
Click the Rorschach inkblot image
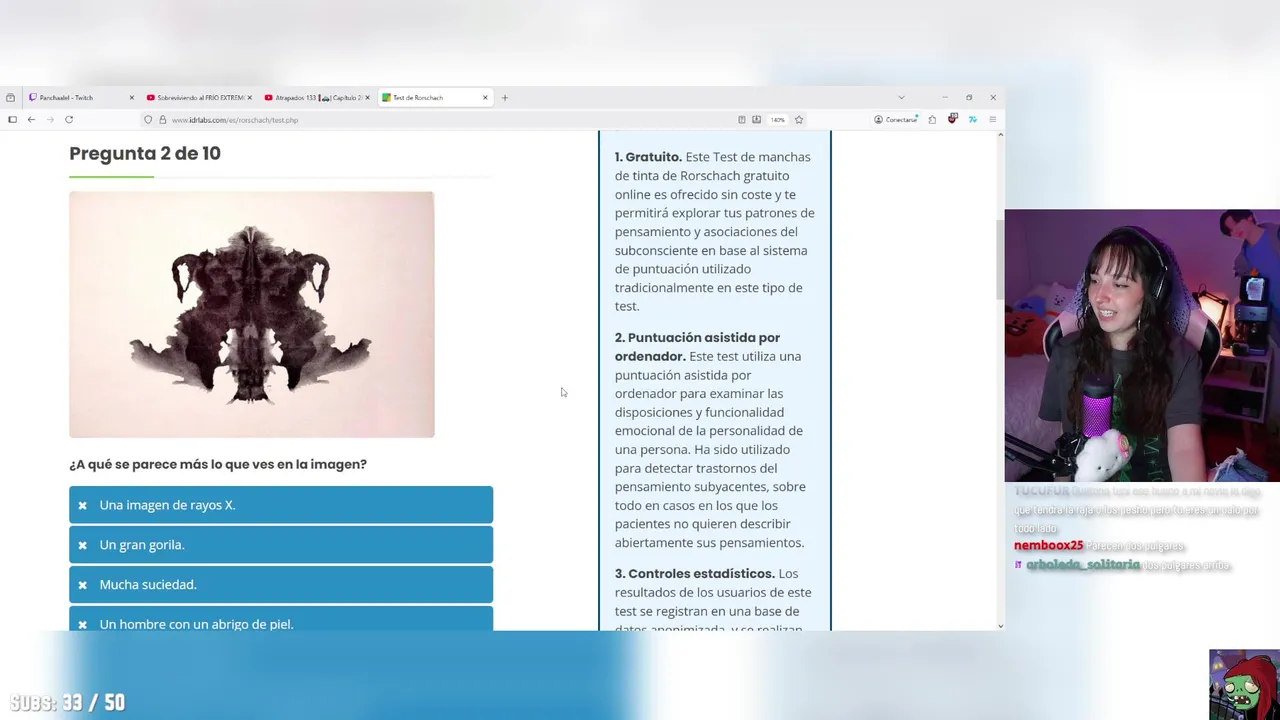point(252,314)
